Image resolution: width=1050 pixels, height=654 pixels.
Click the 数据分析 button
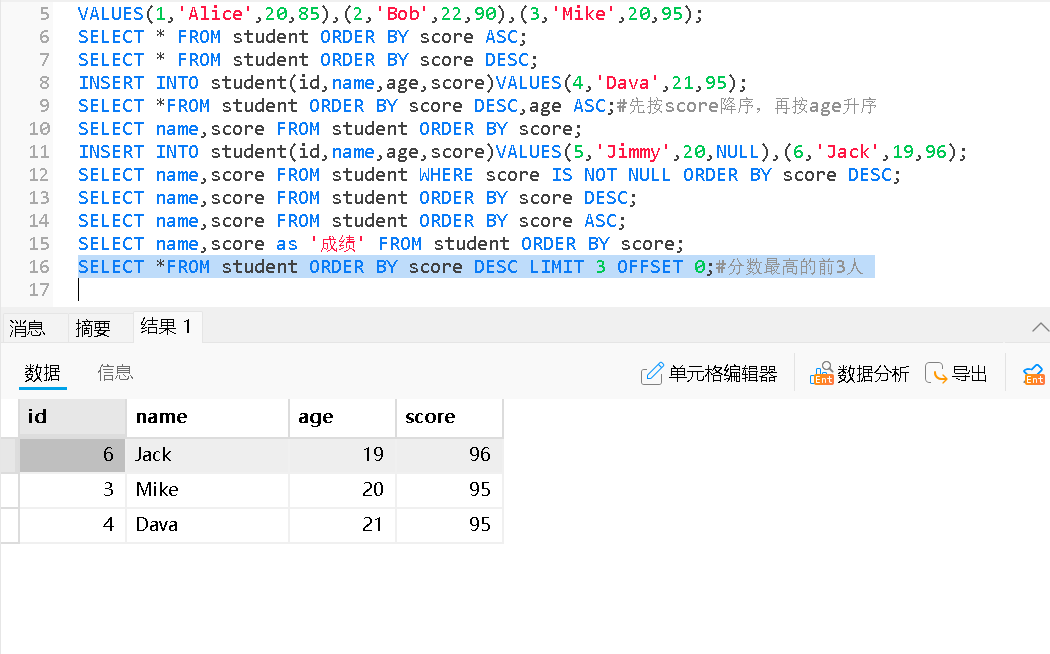coord(859,374)
